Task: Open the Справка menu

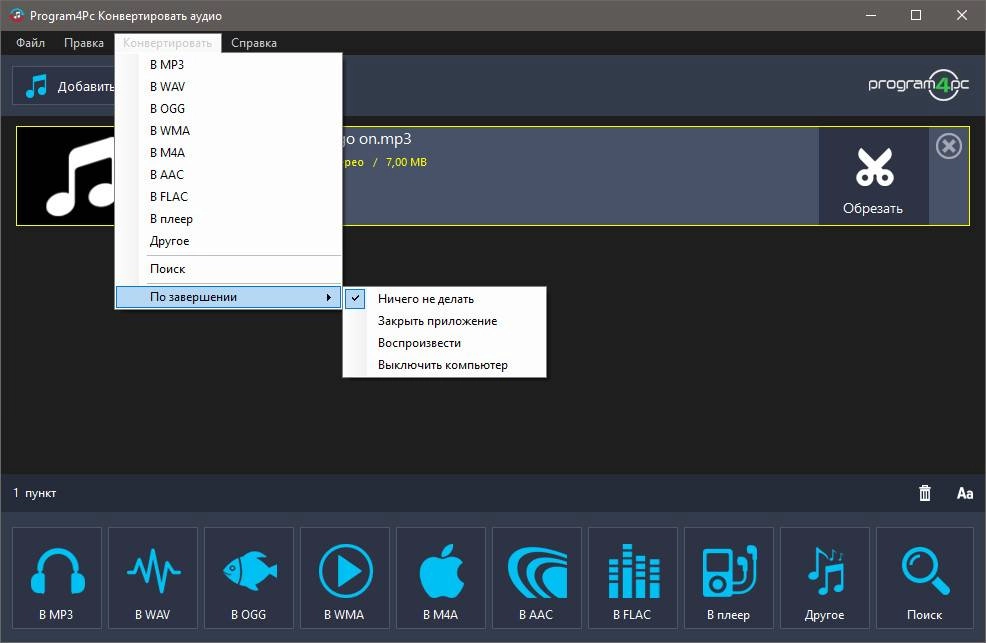Action: 253,43
